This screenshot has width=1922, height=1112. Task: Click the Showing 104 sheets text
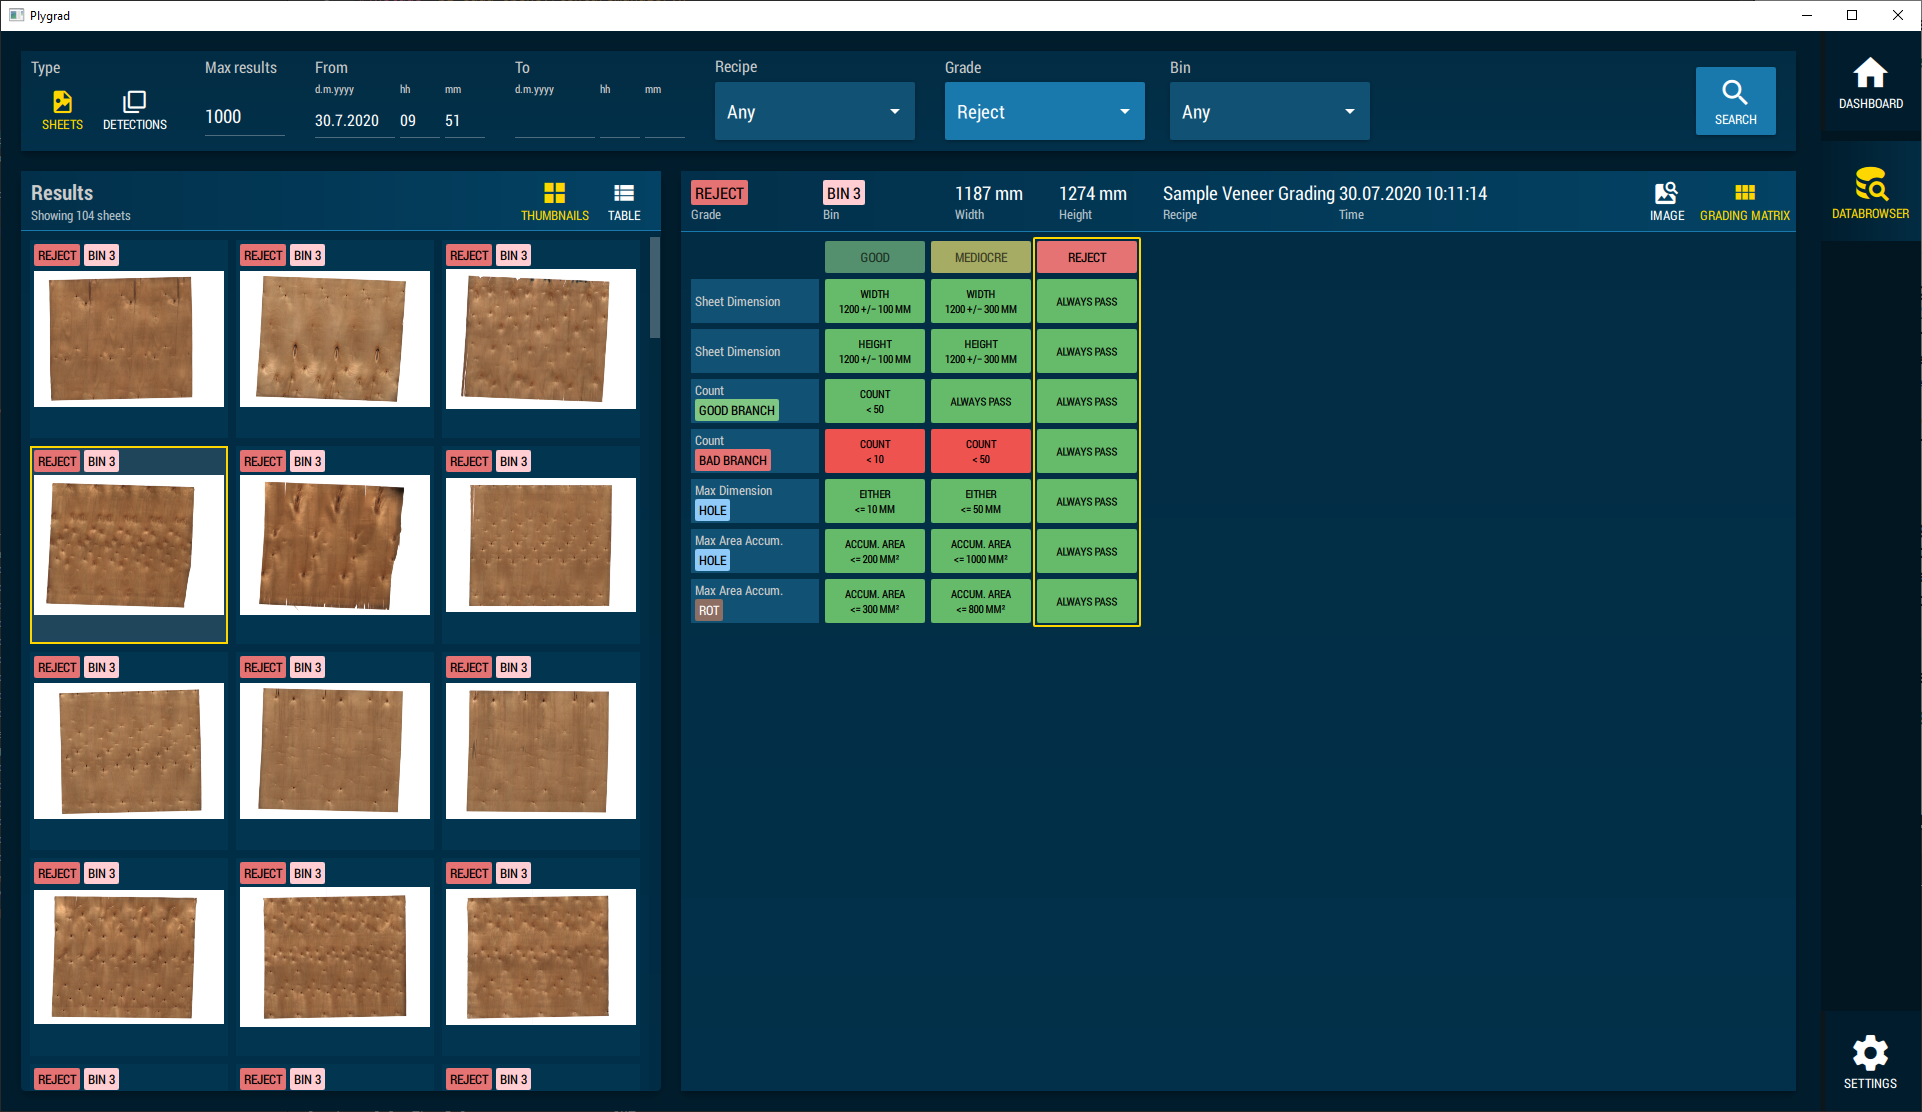pyautogui.click(x=80, y=216)
